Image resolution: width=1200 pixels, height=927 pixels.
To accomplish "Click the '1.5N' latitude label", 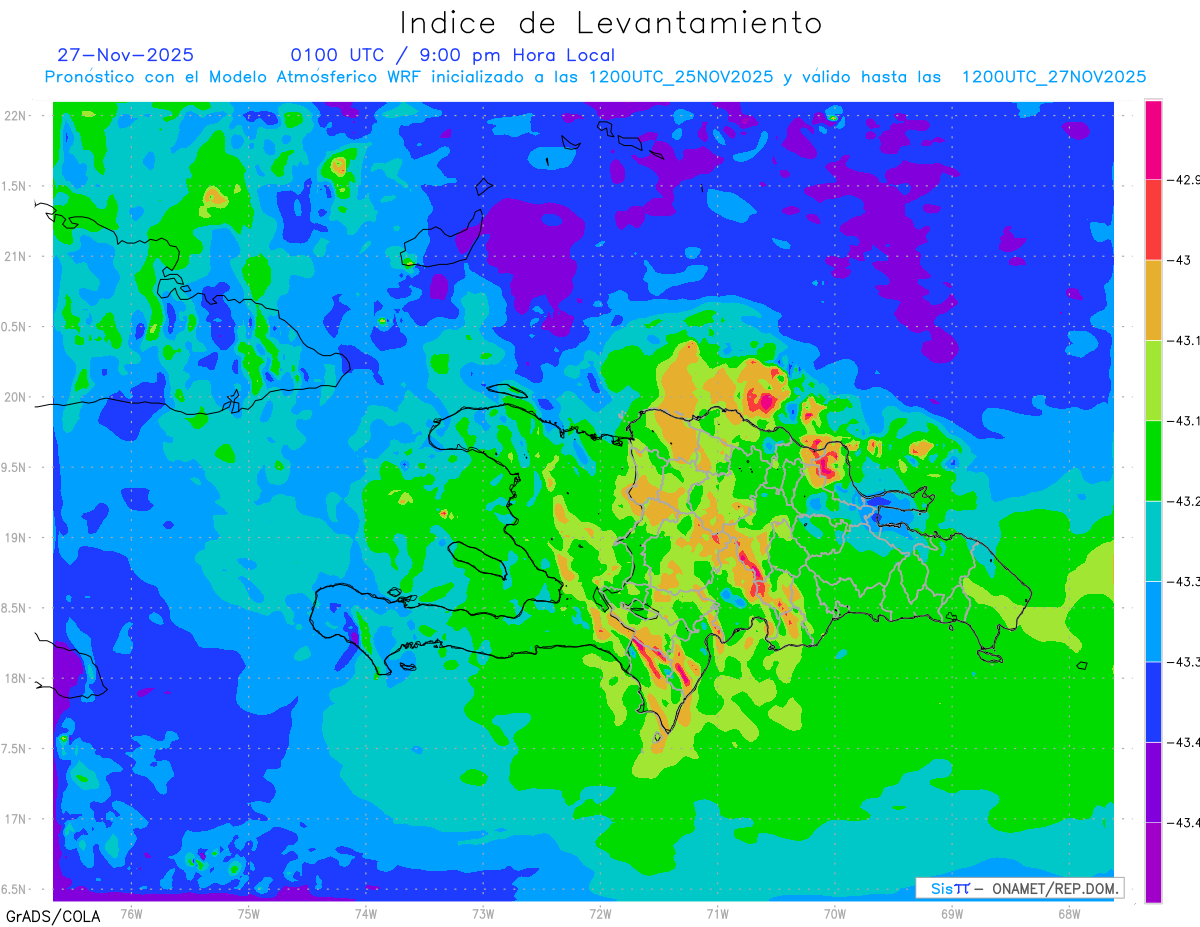I will [x=13, y=186].
